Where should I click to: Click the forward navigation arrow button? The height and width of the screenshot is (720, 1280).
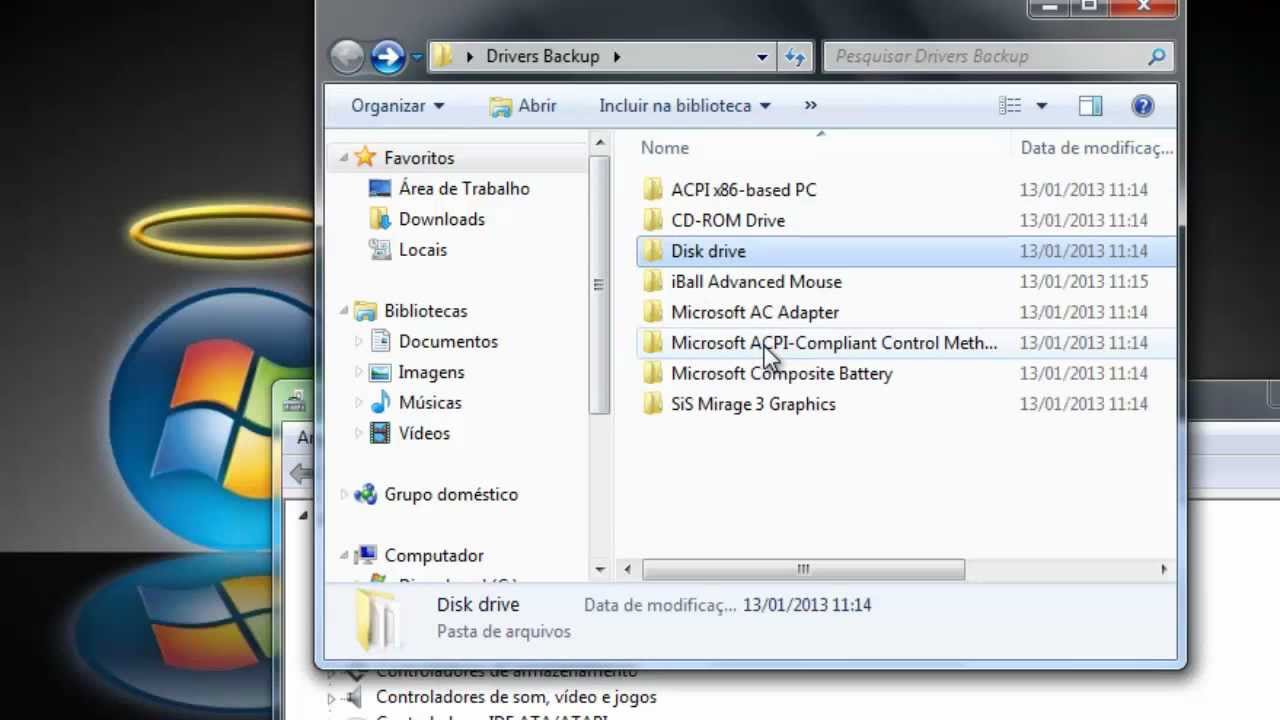click(388, 57)
